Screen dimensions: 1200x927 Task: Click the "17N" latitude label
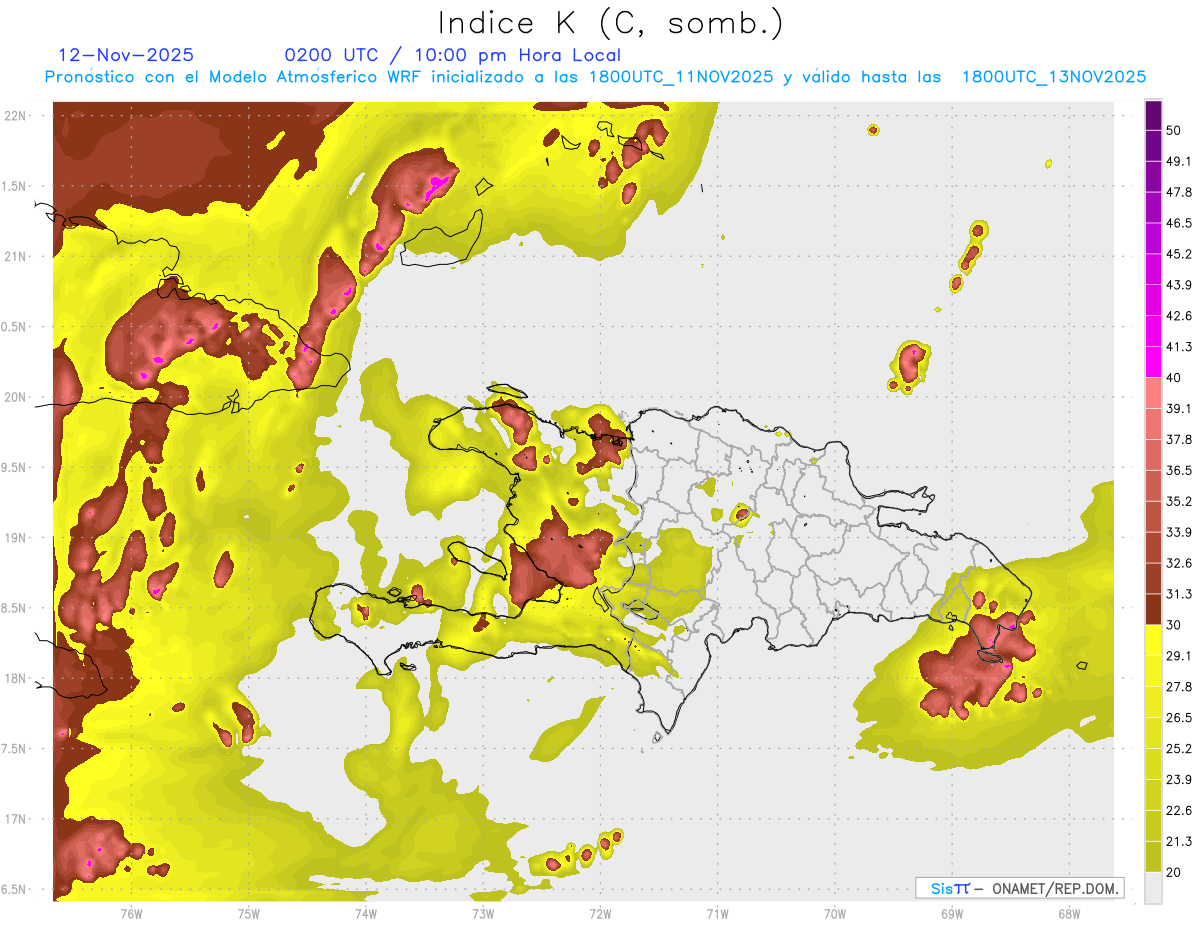(x=14, y=819)
